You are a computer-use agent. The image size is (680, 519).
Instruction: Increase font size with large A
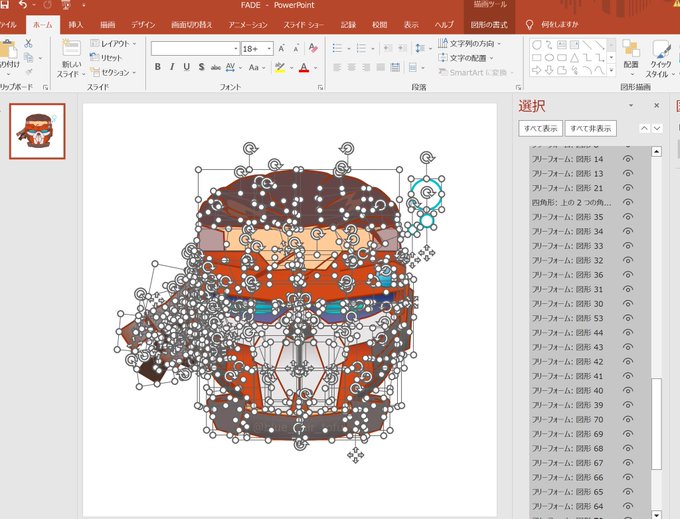(x=281, y=49)
